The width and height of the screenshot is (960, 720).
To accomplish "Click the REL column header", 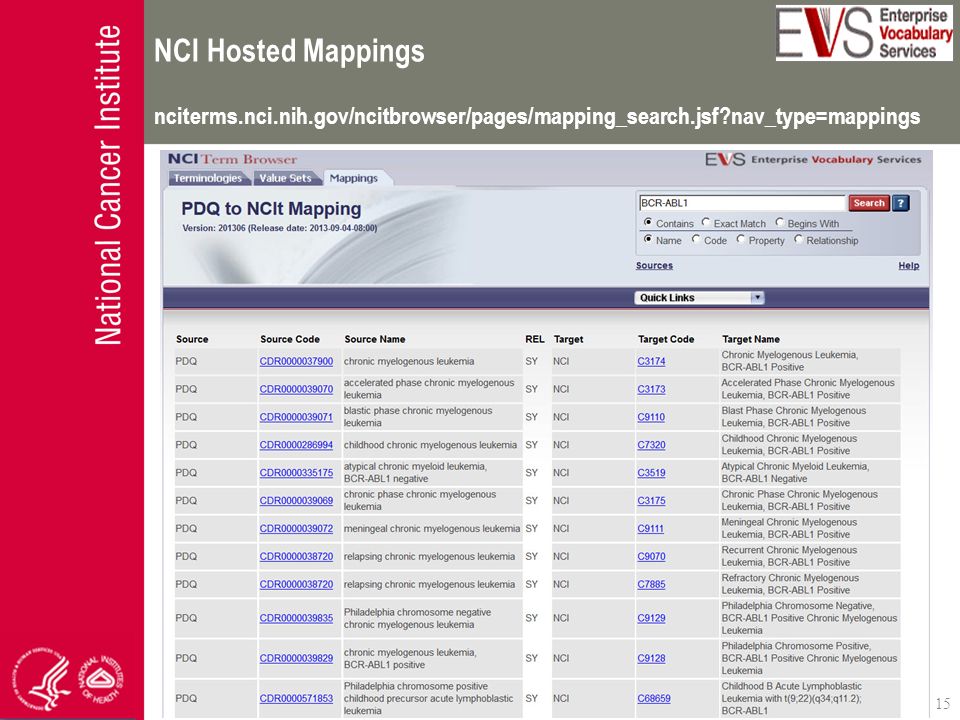I will [534, 339].
